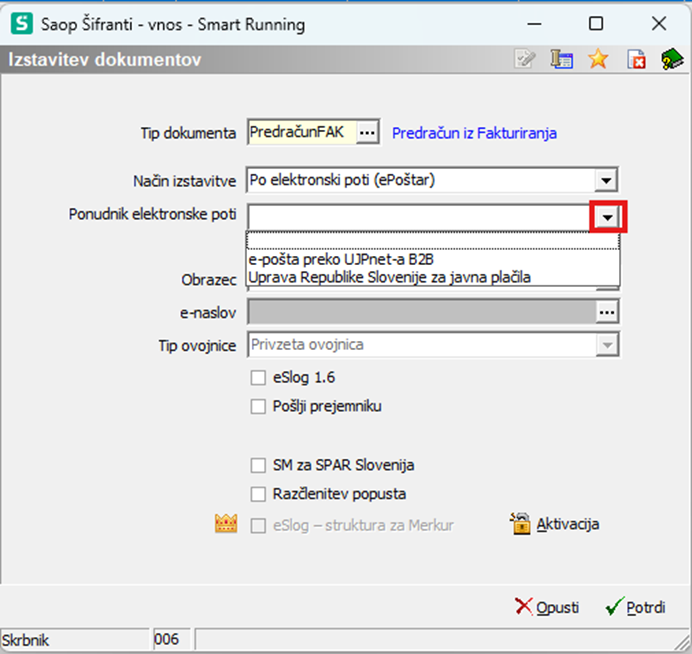Enable Razčlenitev popusta checkbox
Screen dimensions: 692x654
click(258, 494)
